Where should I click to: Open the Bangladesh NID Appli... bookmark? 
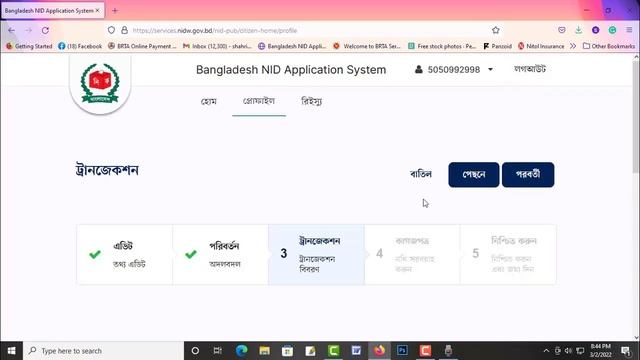292,46
